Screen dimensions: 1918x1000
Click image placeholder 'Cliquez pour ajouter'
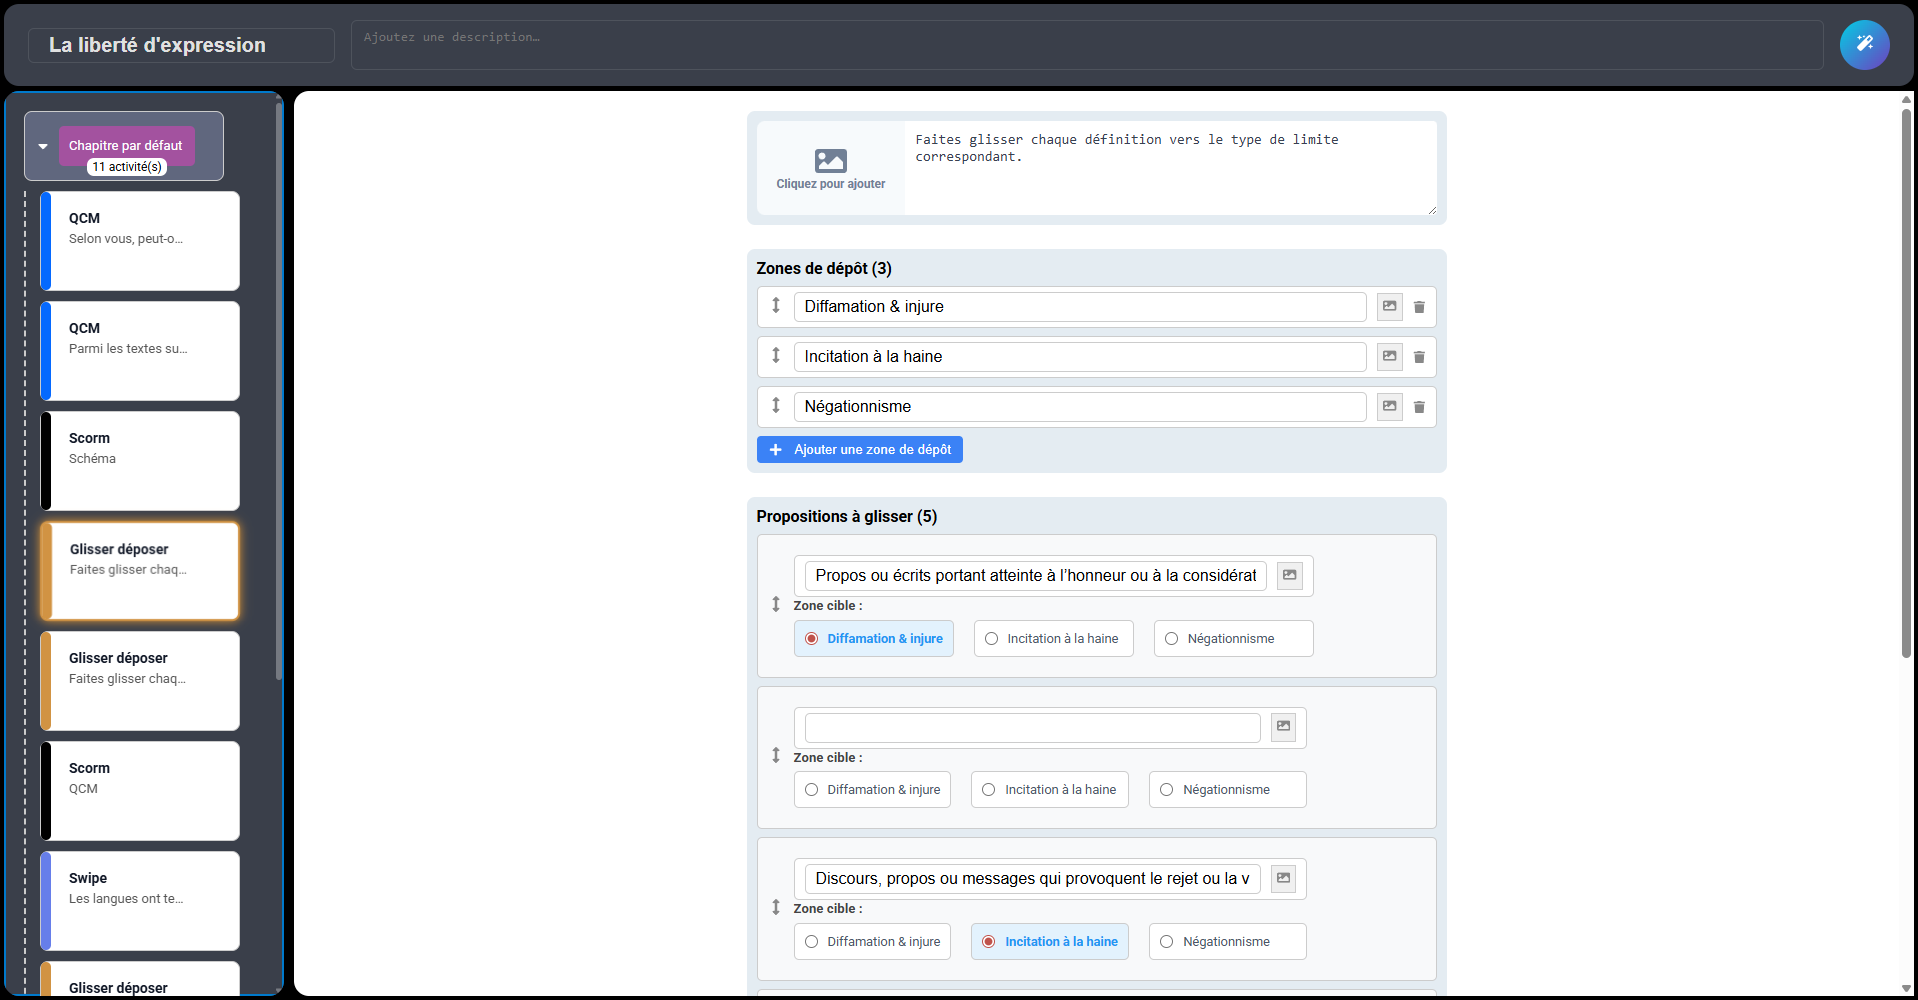pyautogui.click(x=830, y=168)
